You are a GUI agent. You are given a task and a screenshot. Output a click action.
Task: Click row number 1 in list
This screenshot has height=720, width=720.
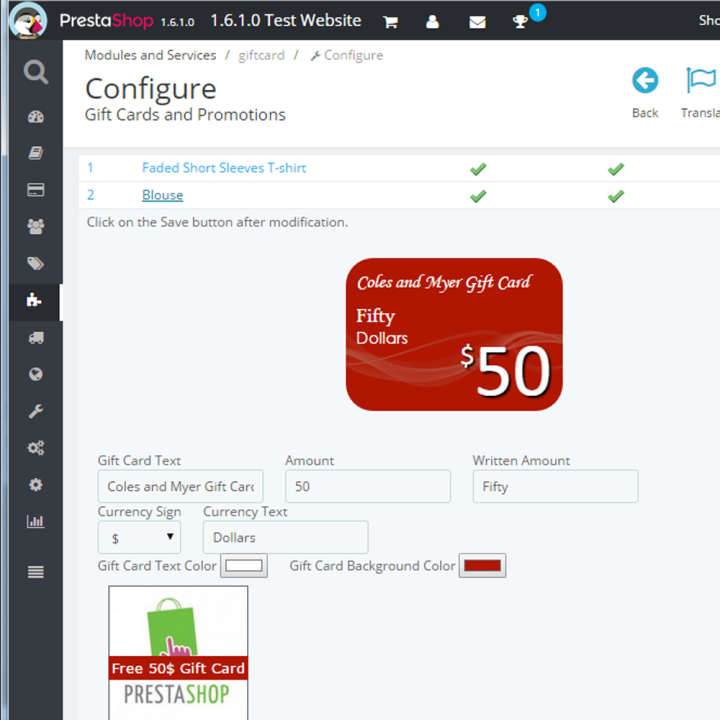[90, 168]
